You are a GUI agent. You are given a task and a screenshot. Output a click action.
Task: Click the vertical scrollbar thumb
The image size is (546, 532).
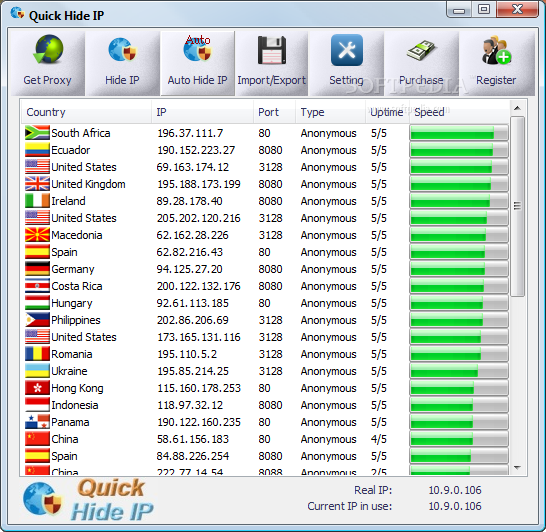[x=517, y=206]
